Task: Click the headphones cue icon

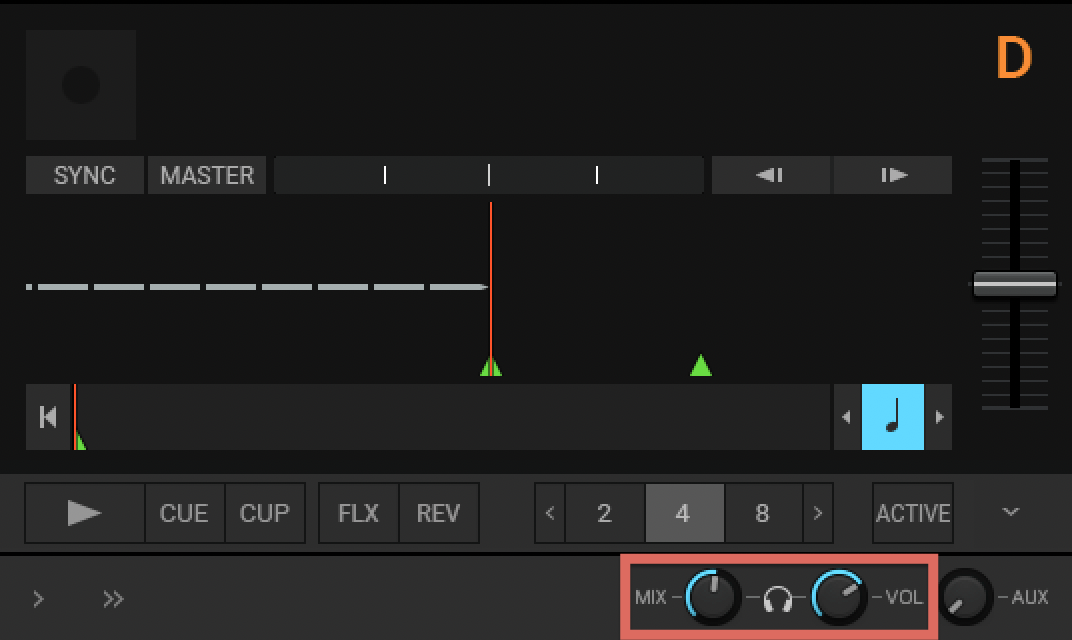Action: point(777,599)
